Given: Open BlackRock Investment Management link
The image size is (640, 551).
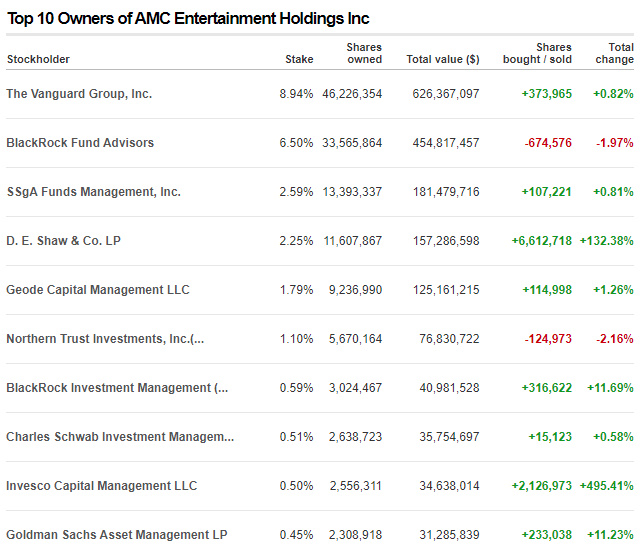Looking at the screenshot, I should coord(117,388).
